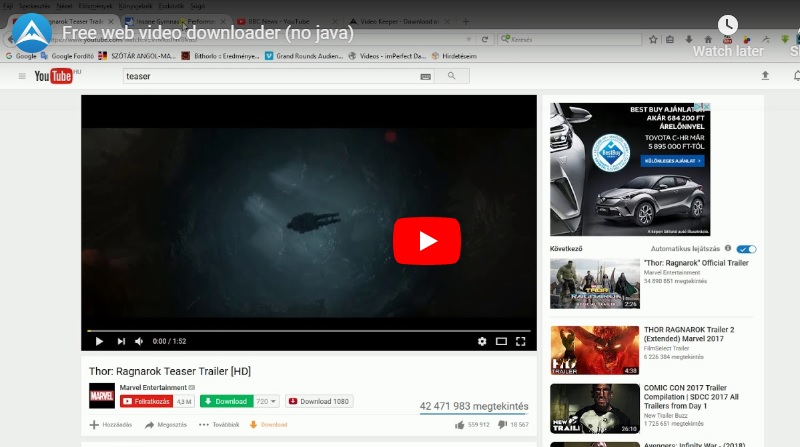Open the 'Hirdetéseim' bookmark
This screenshot has height=447, width=800.
pos(454,56)
